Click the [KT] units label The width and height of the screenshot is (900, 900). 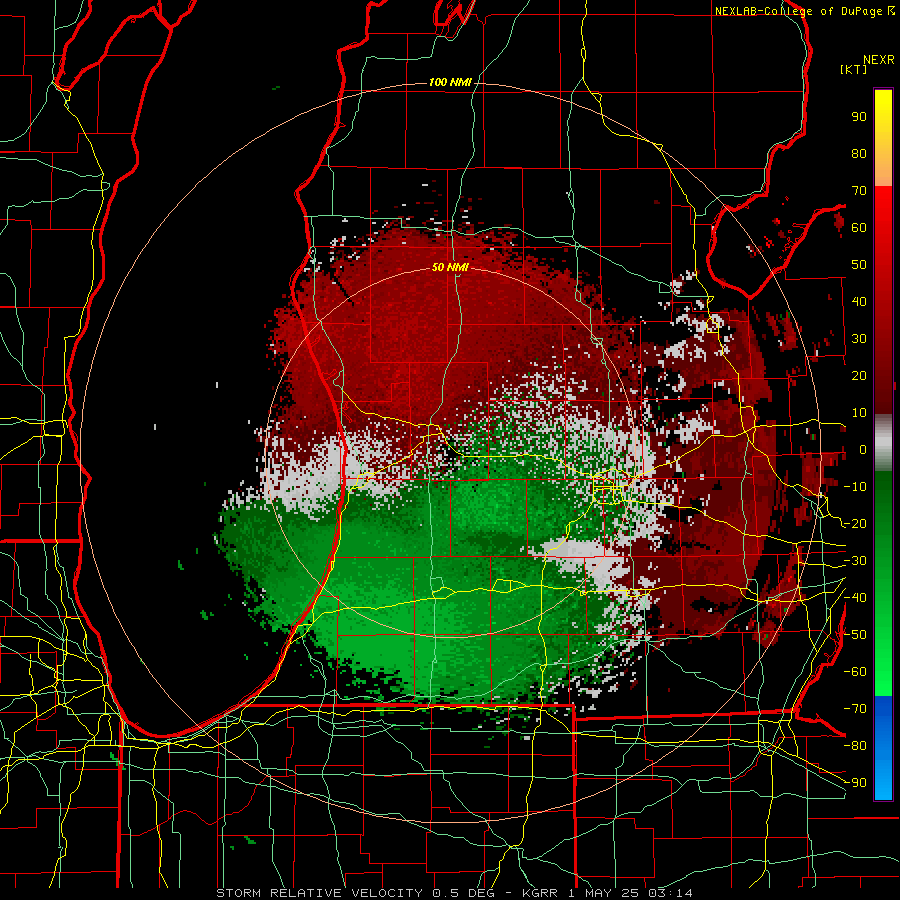coord(854,69)
